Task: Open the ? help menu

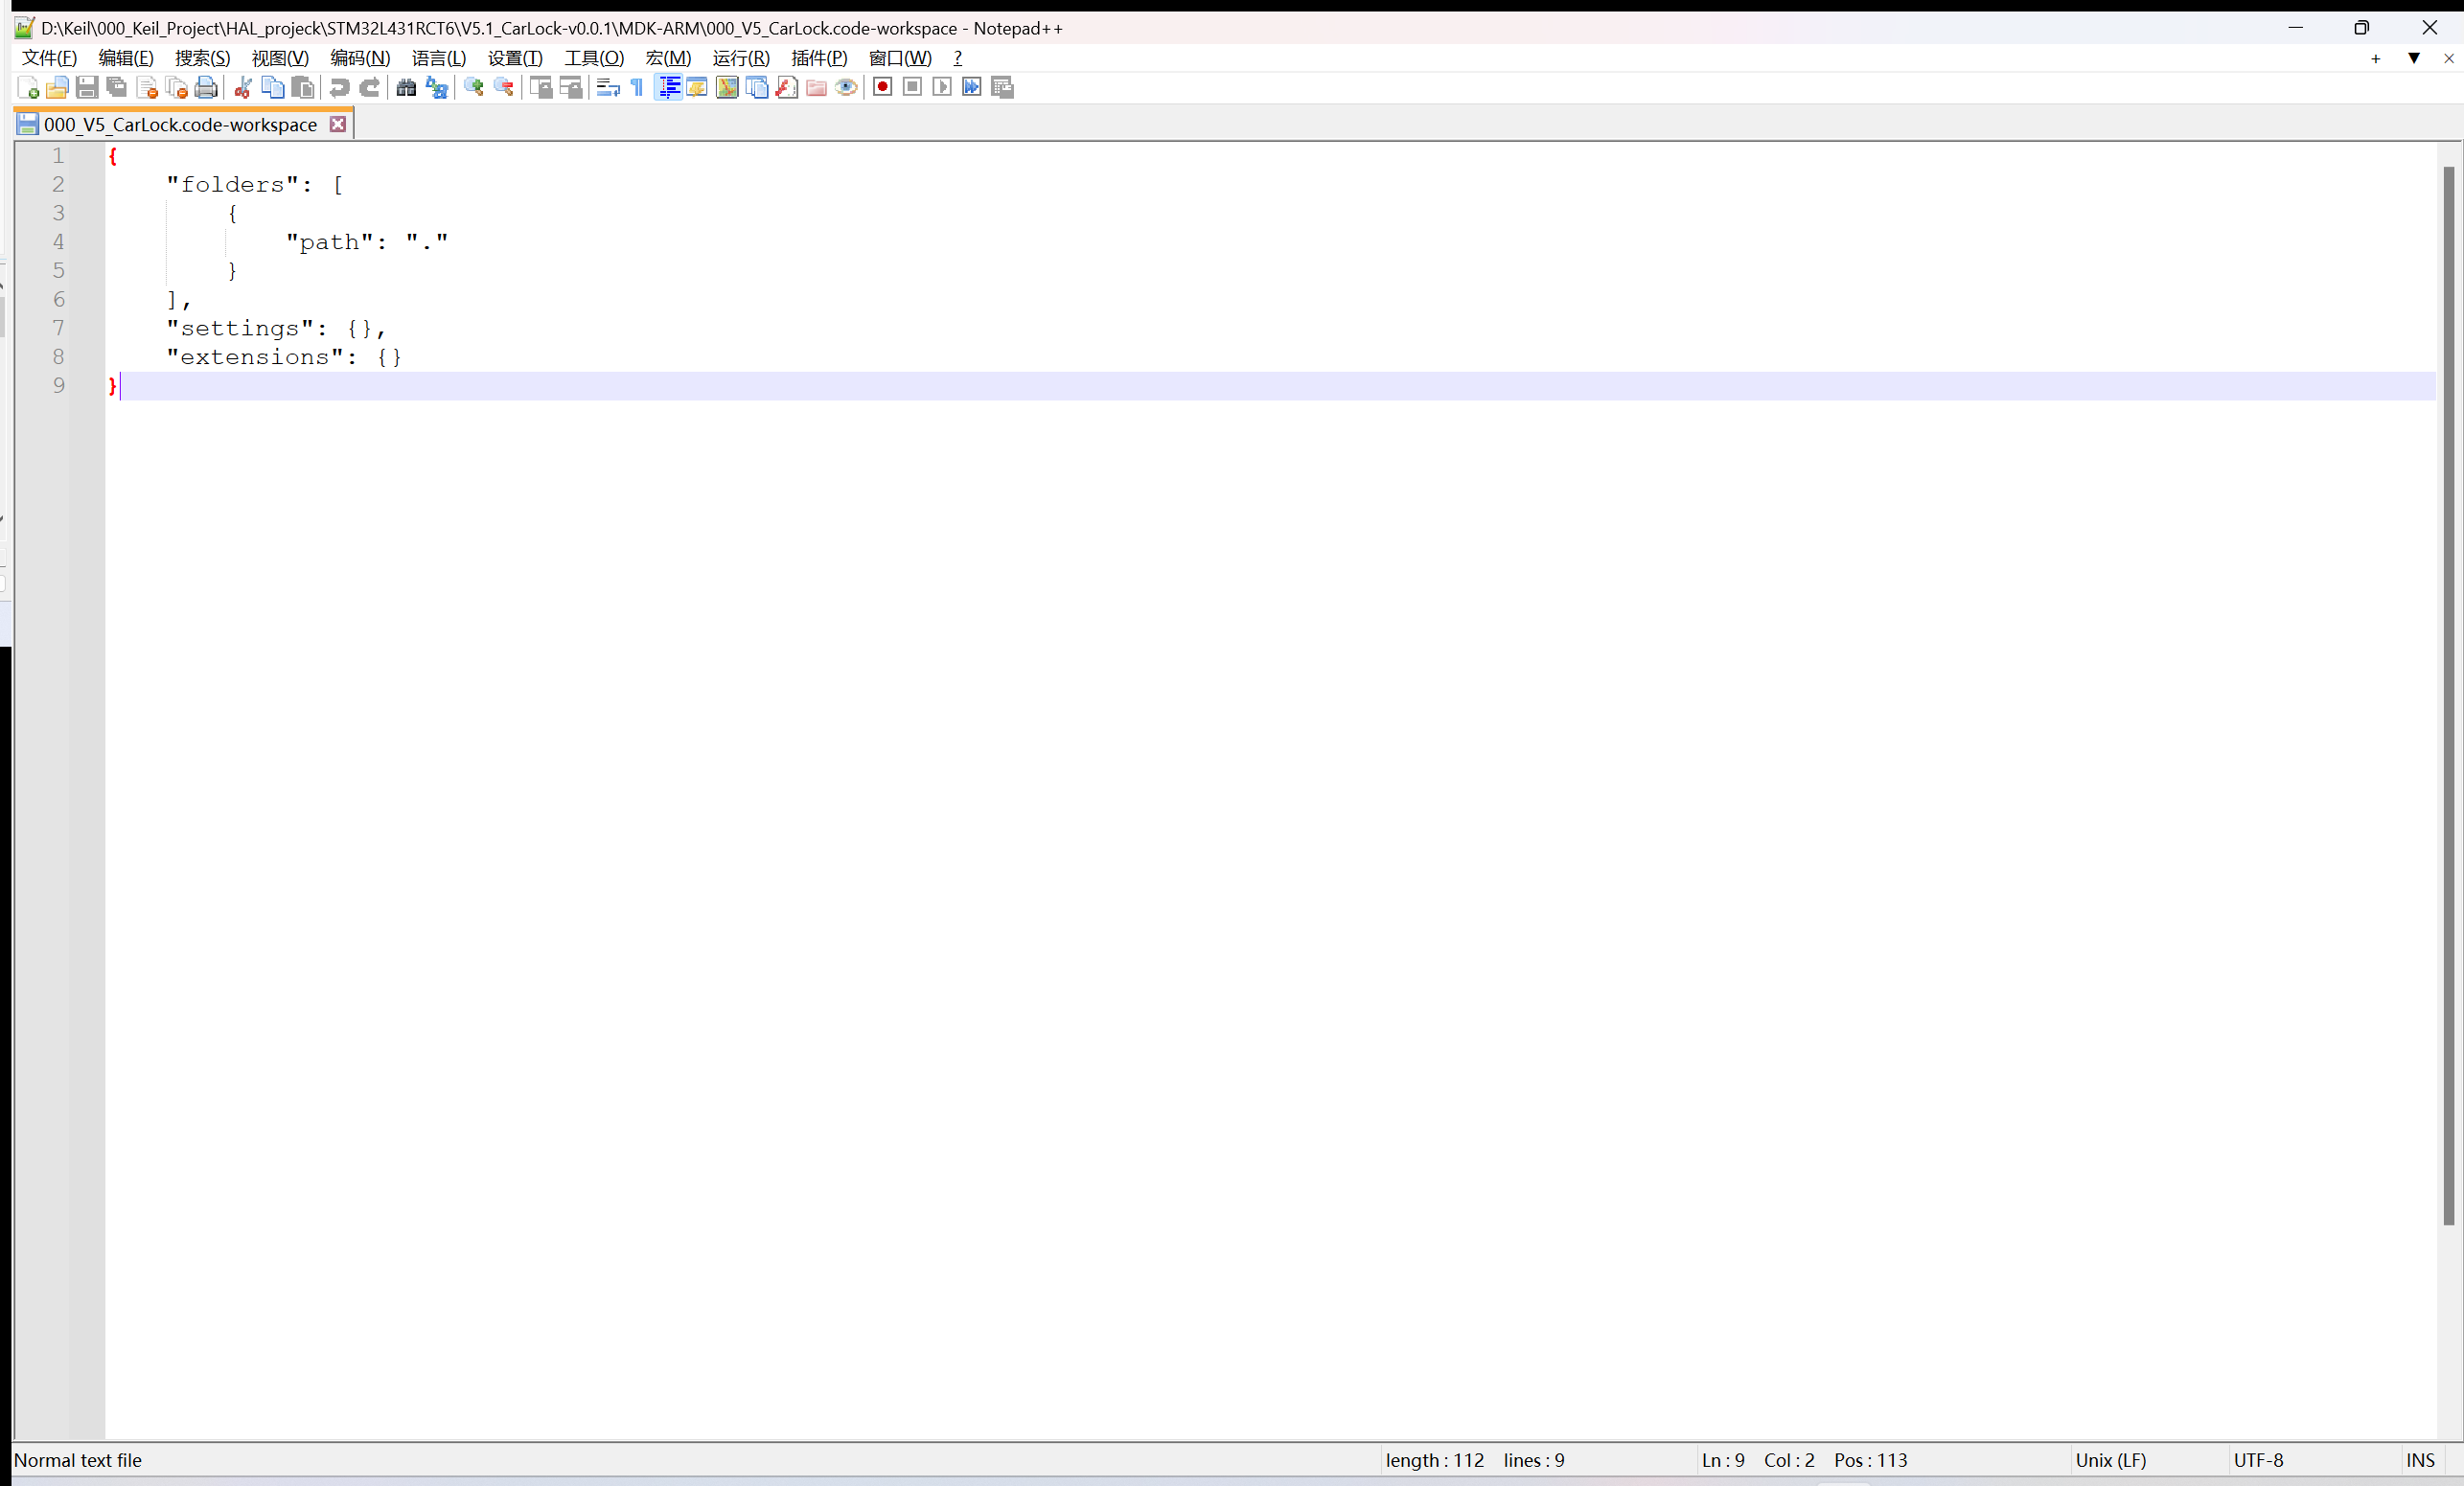Action: (x=958, y=58)
